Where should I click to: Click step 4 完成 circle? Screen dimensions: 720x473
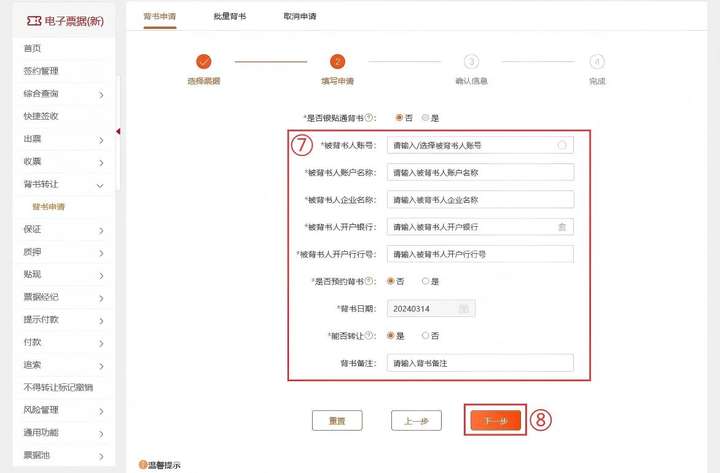pos(596,62)
